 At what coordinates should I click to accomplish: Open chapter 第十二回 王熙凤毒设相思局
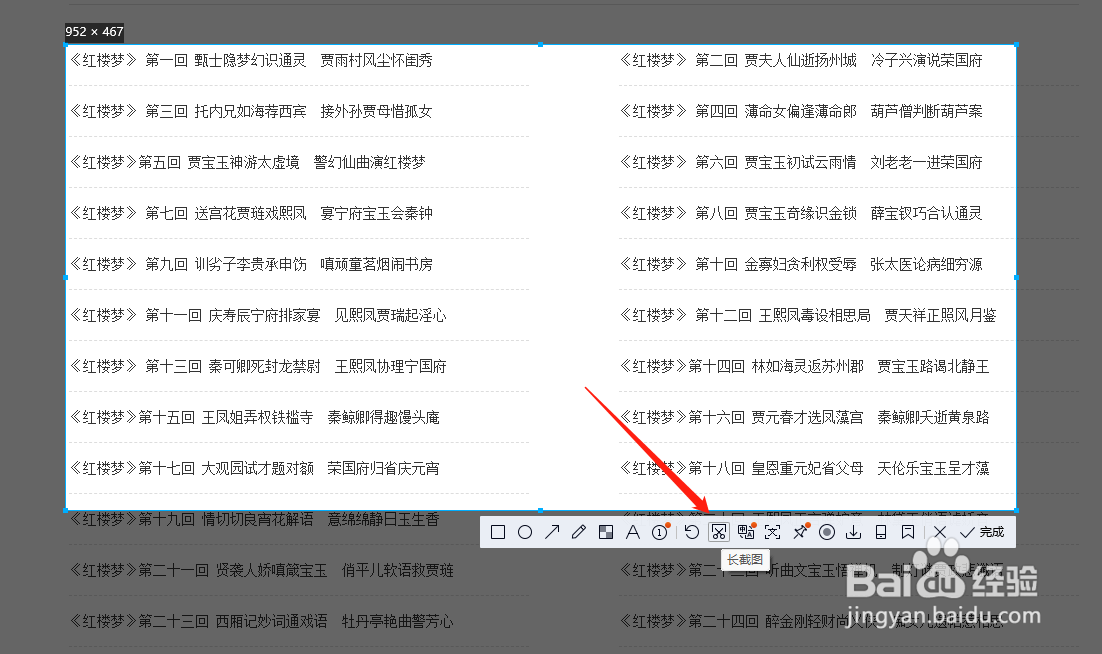pos(808,315)
